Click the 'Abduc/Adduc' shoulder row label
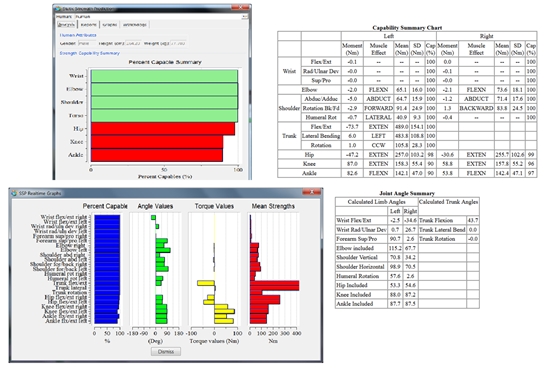The image size is (545, 372). 321,99
